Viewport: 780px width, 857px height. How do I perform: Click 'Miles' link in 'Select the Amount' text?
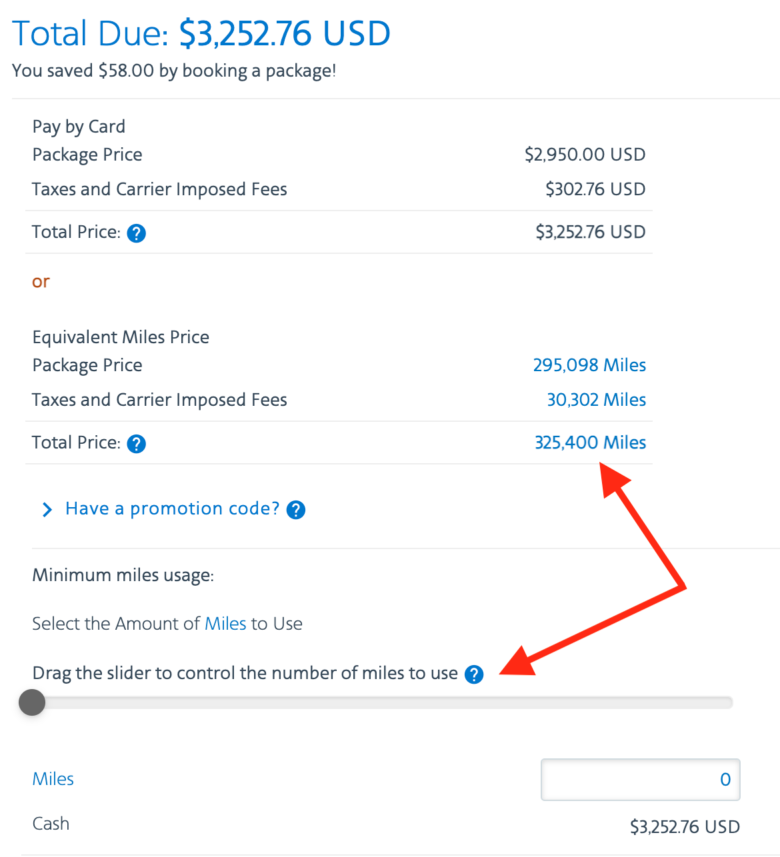[225, 624]
